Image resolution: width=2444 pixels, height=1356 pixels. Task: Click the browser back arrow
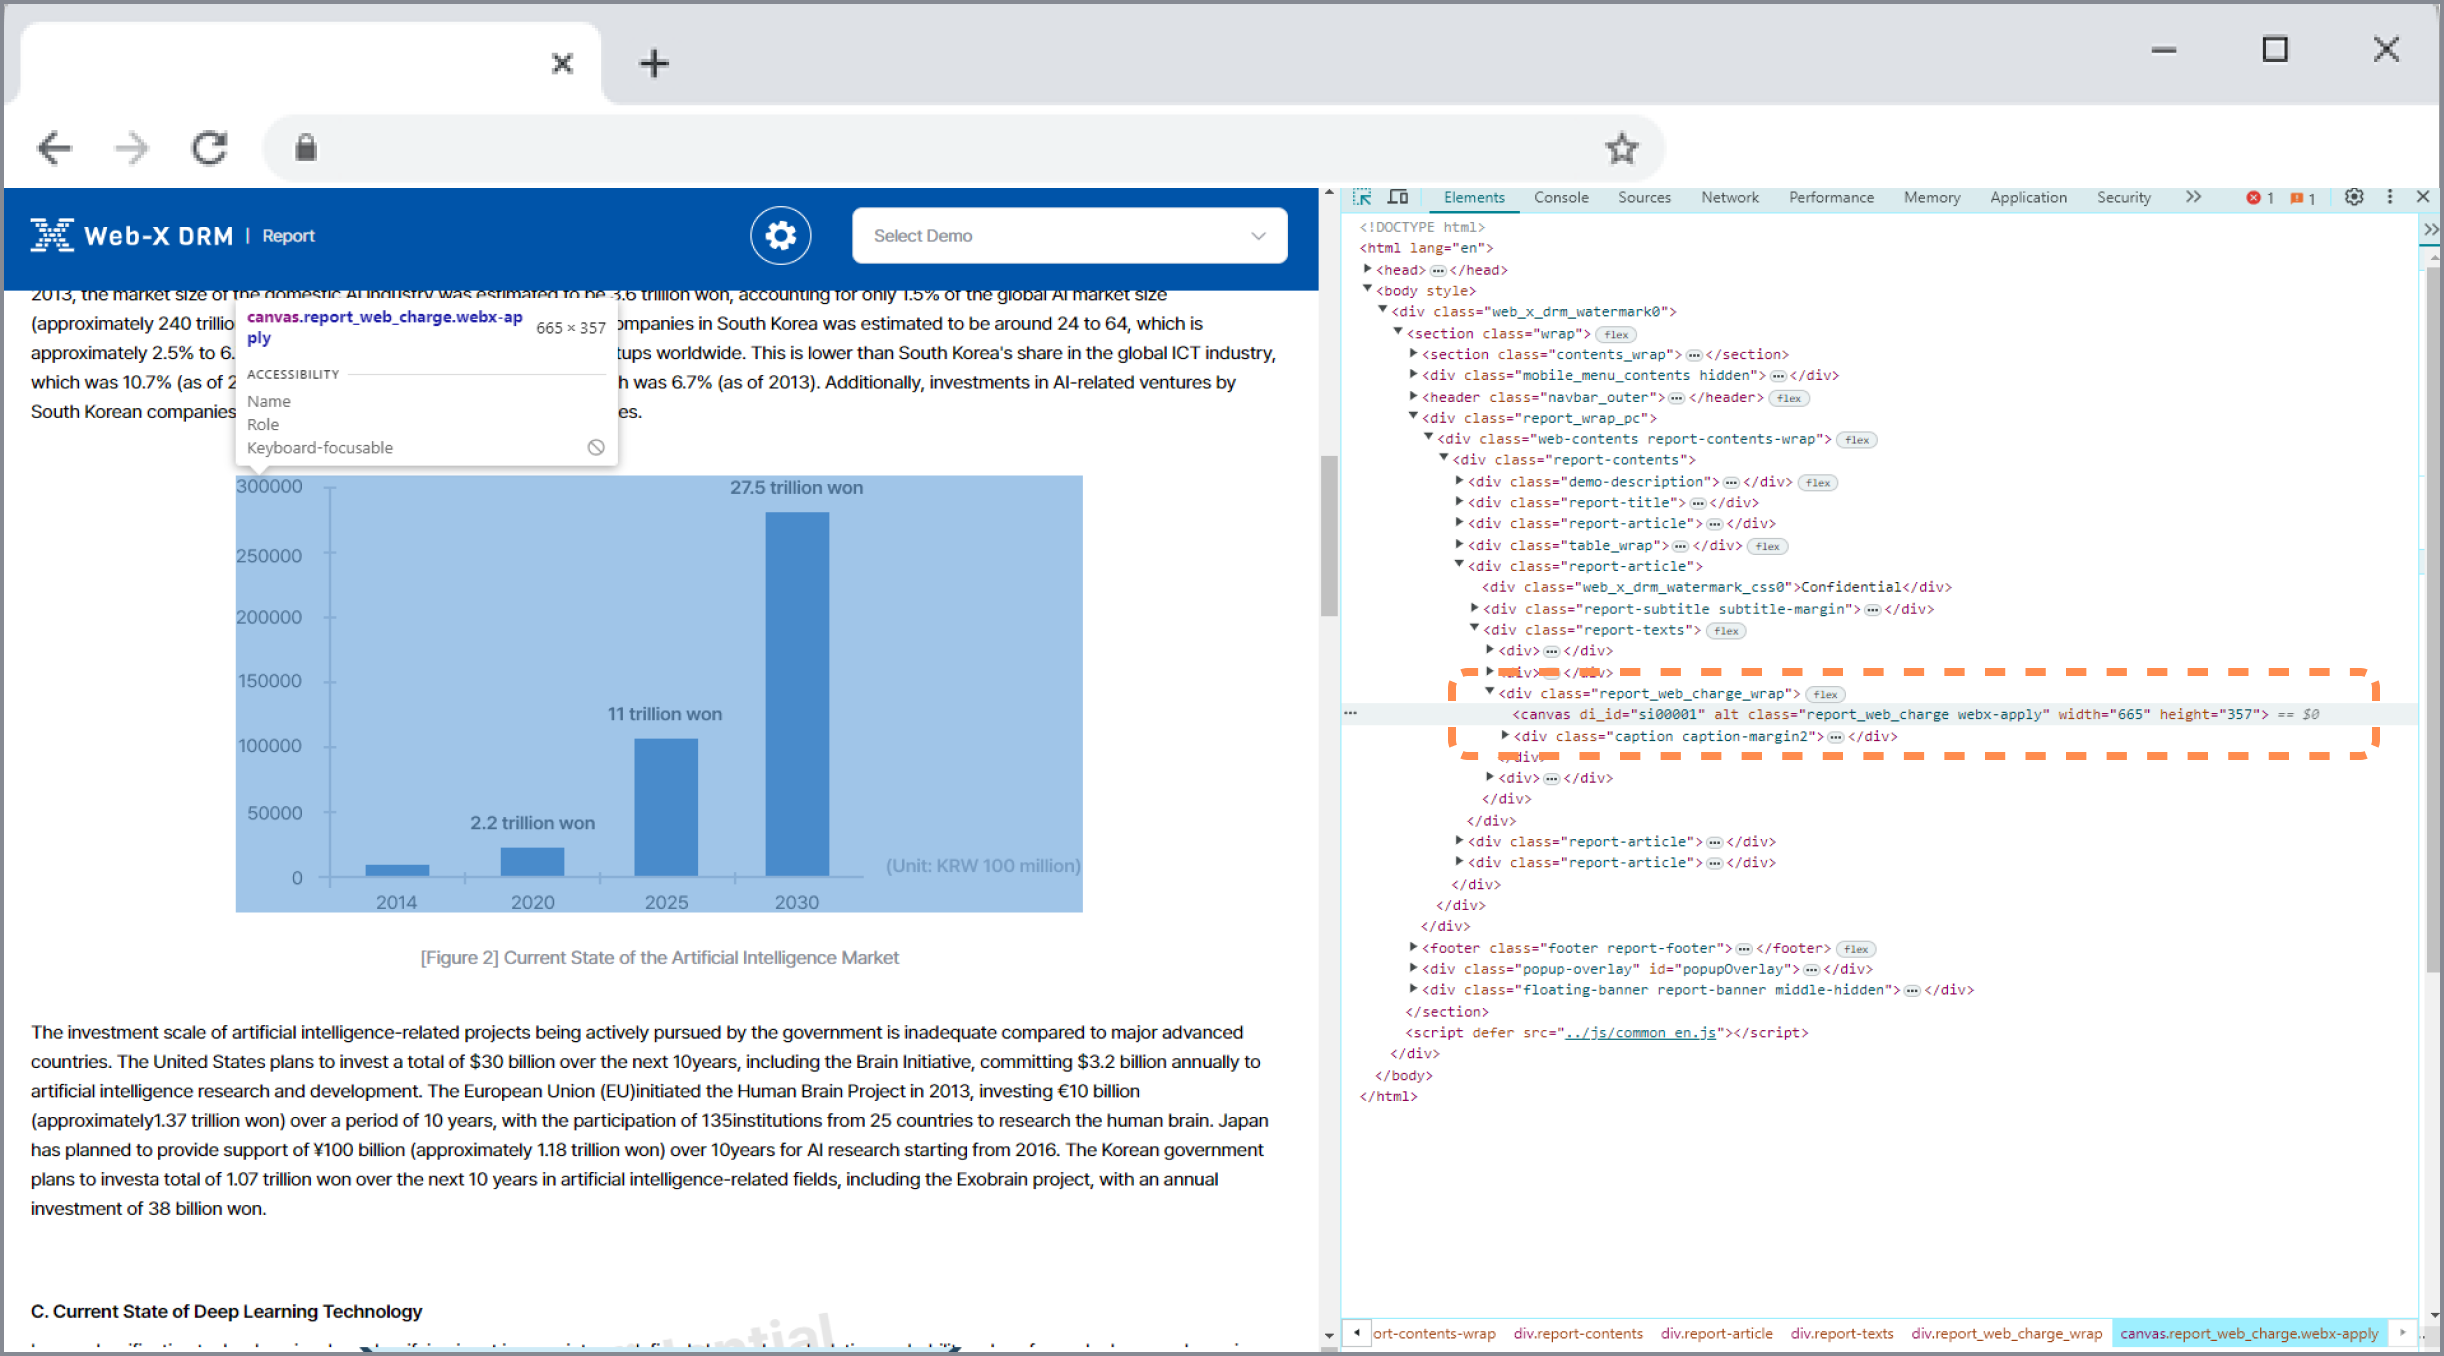click(54, 149)
